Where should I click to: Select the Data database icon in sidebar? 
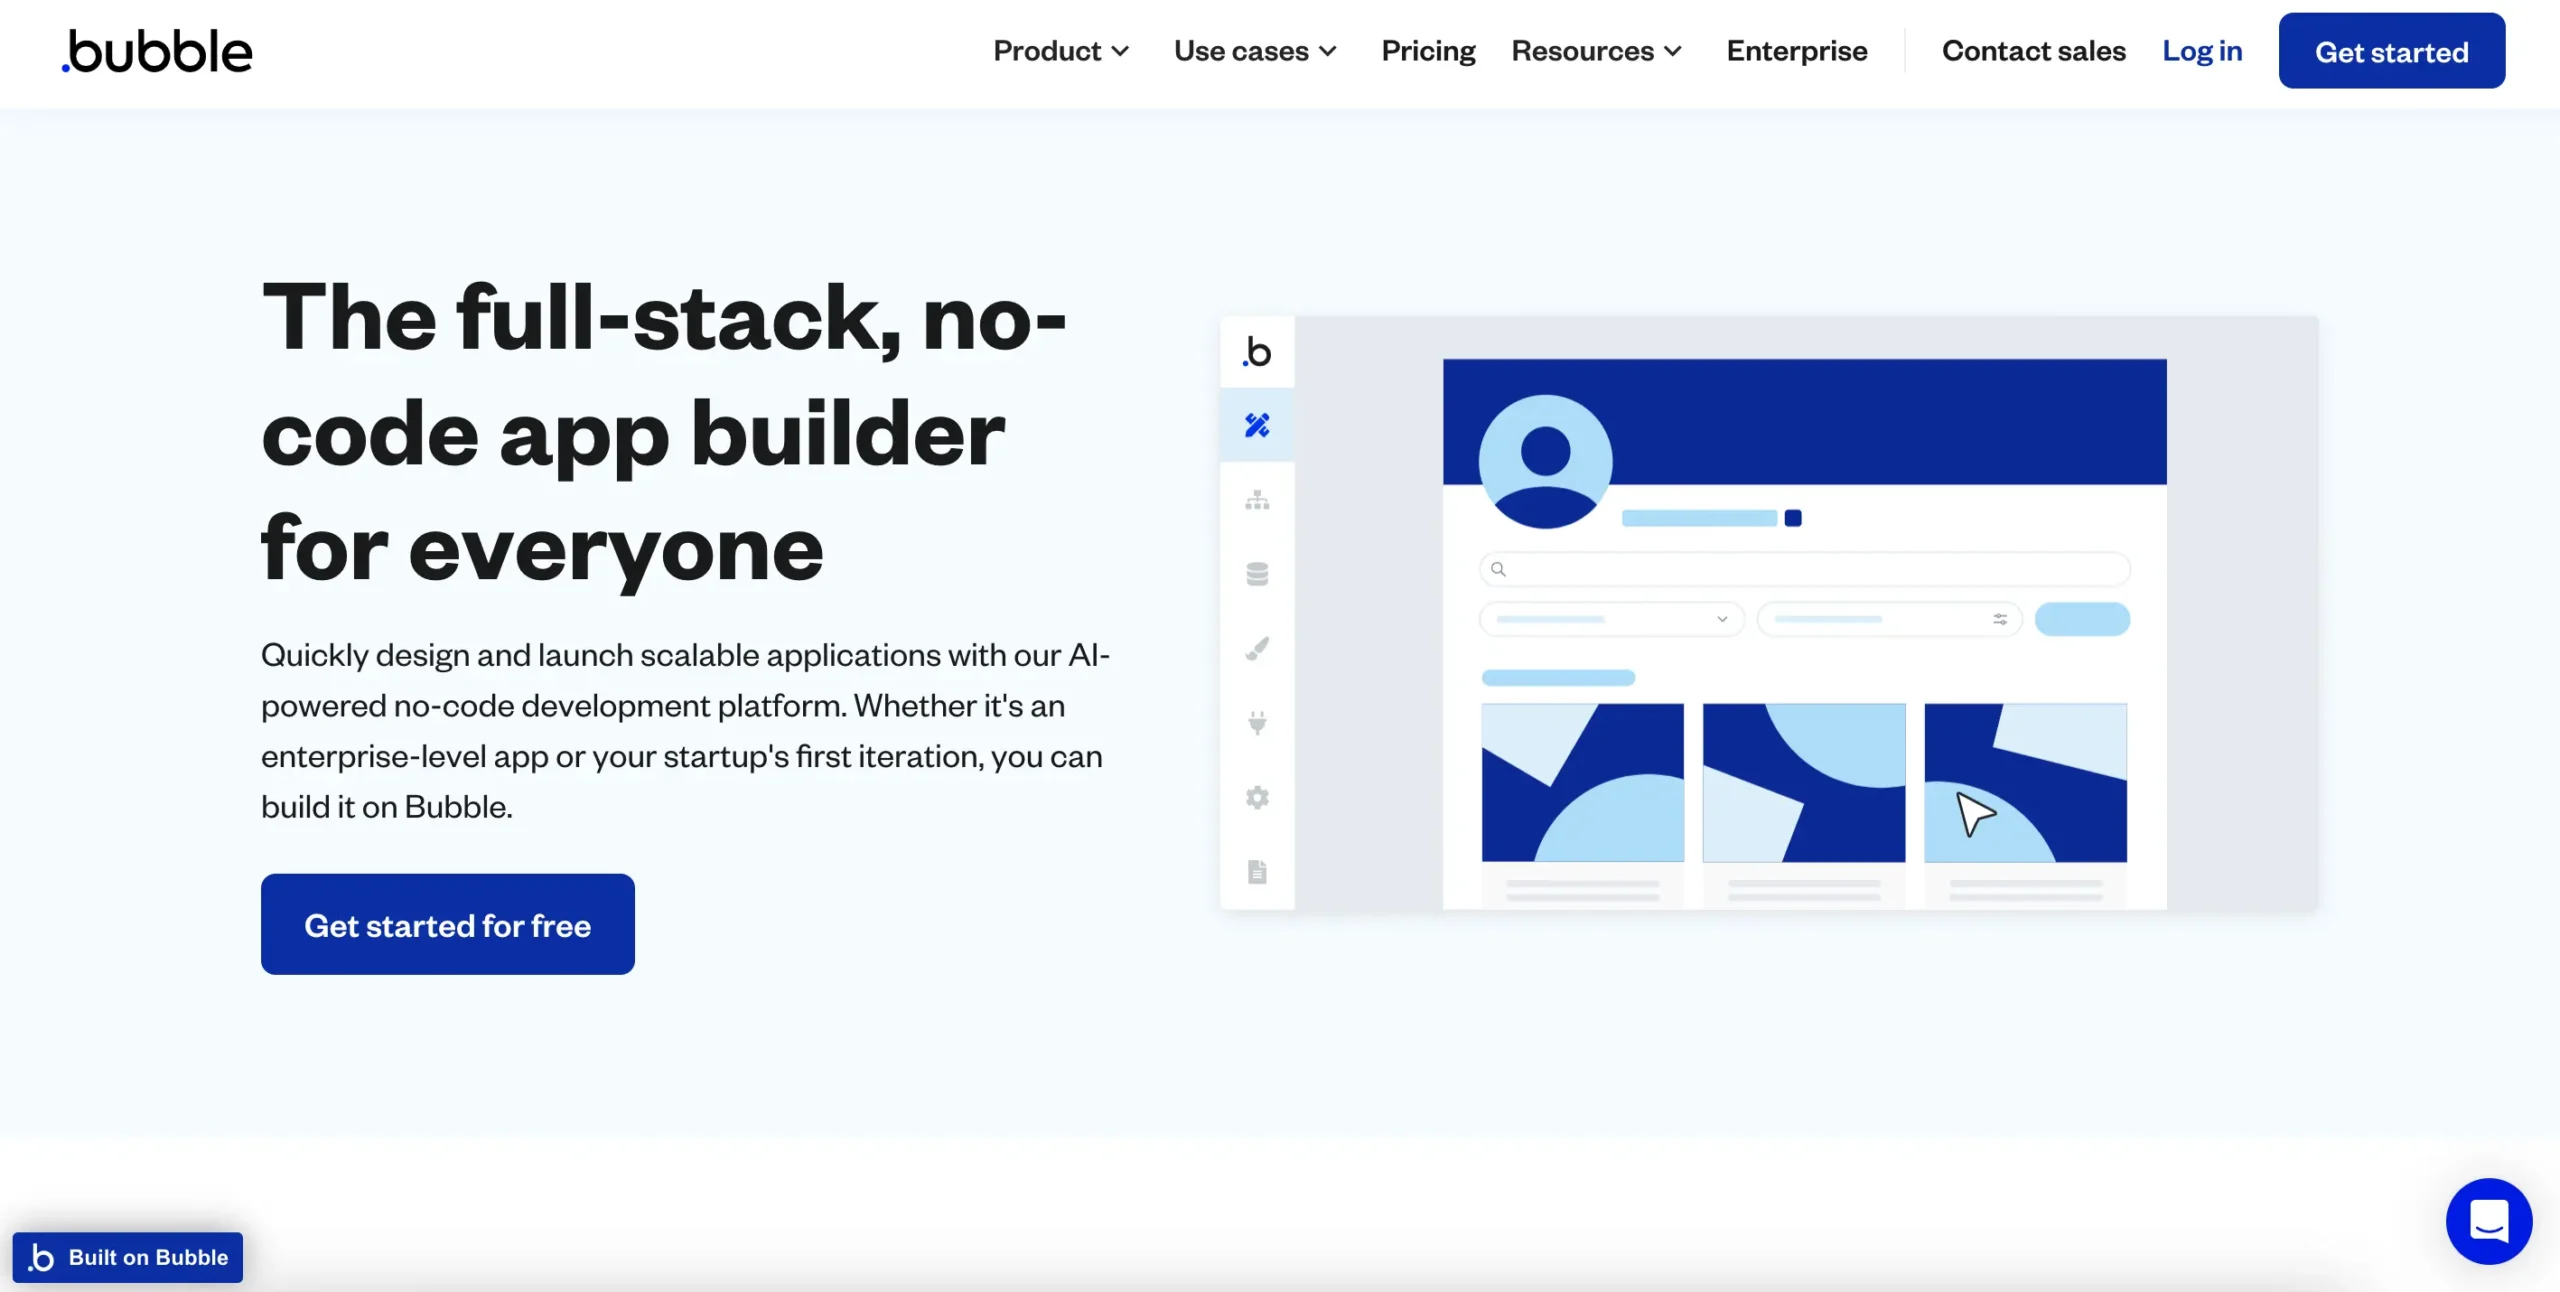point(1257,574)
